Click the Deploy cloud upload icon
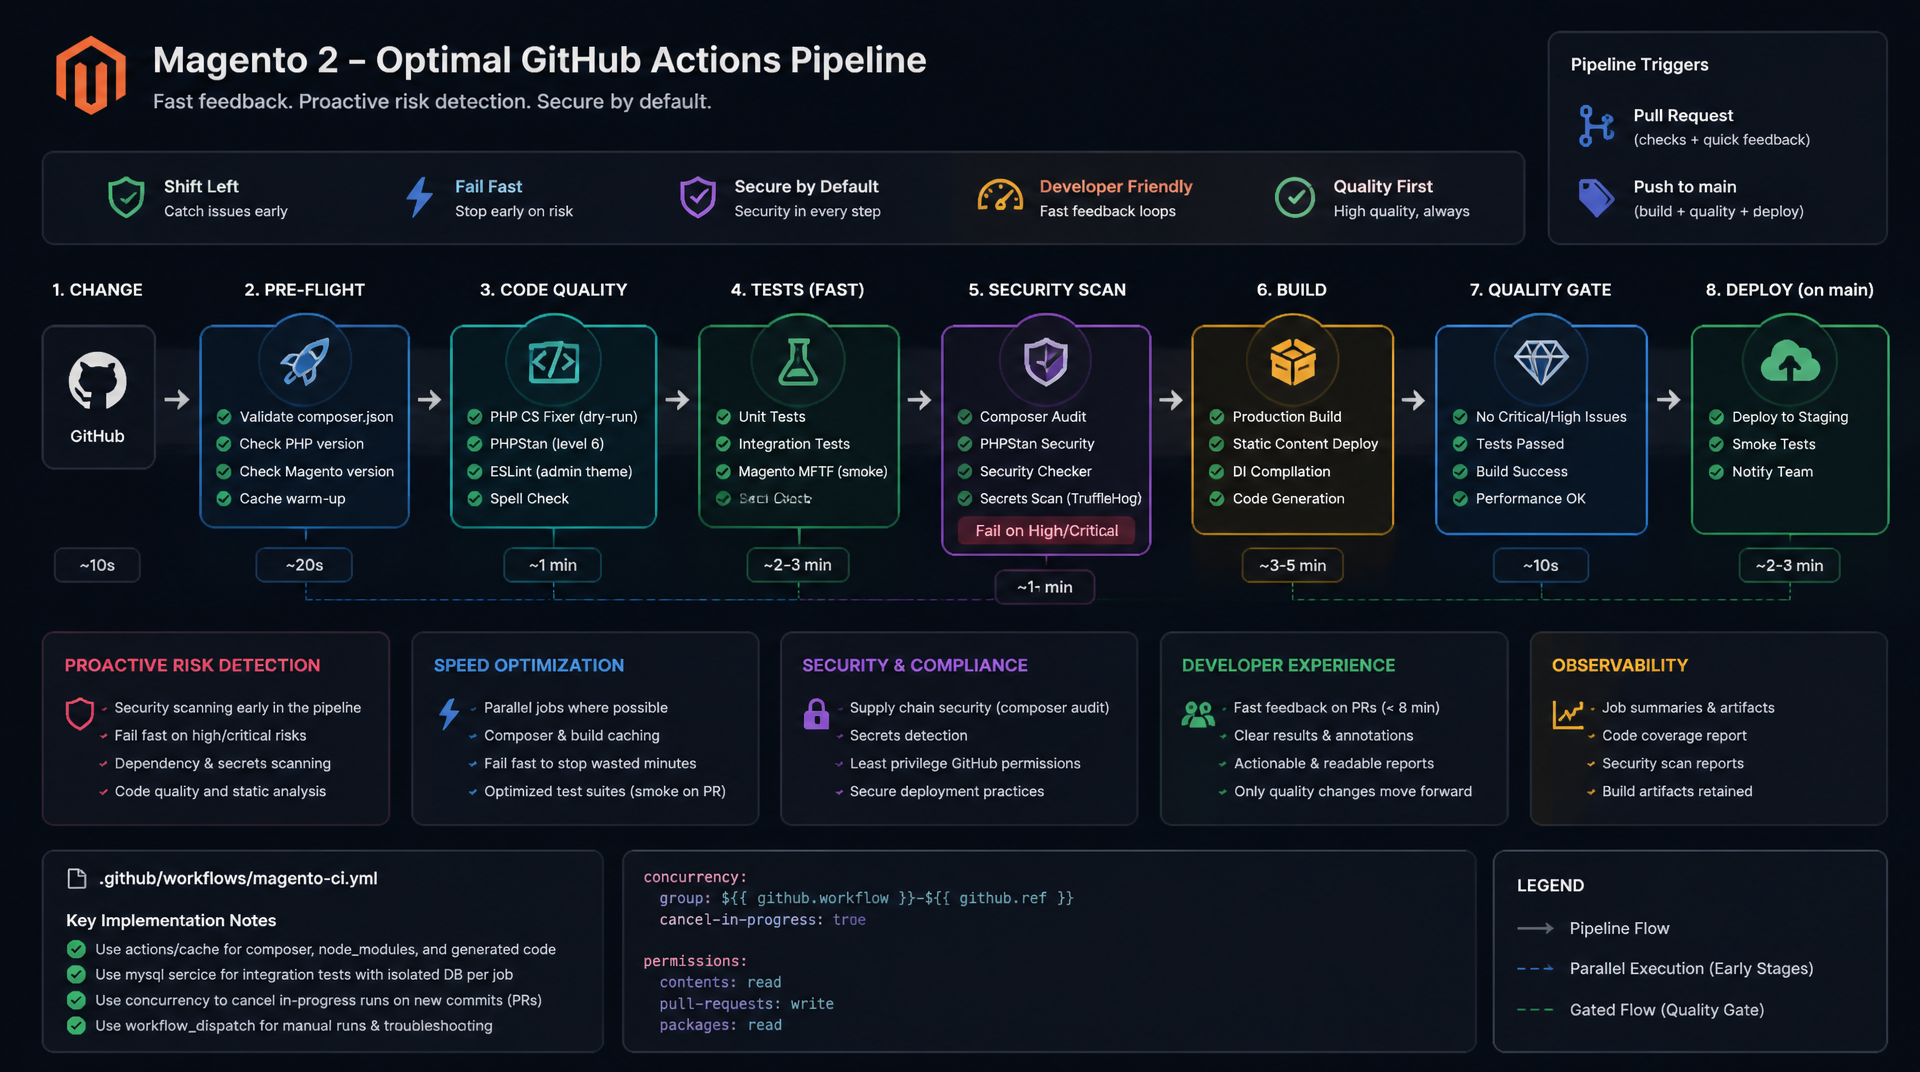The height and width of the screenshot is (1072, 1920). (x=1790, y=361)
